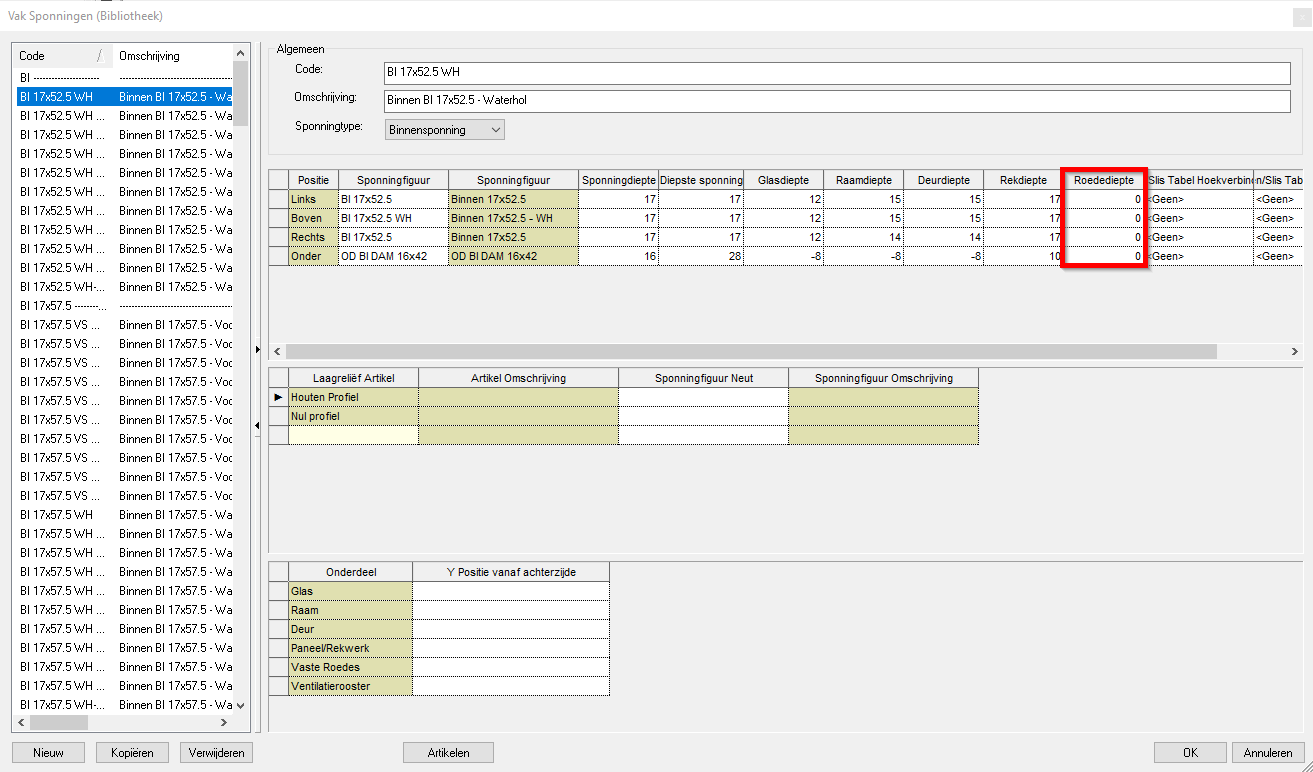The image size is (1313, 772).
Task: Click the Nieuw button
Action: coord(48,752)
